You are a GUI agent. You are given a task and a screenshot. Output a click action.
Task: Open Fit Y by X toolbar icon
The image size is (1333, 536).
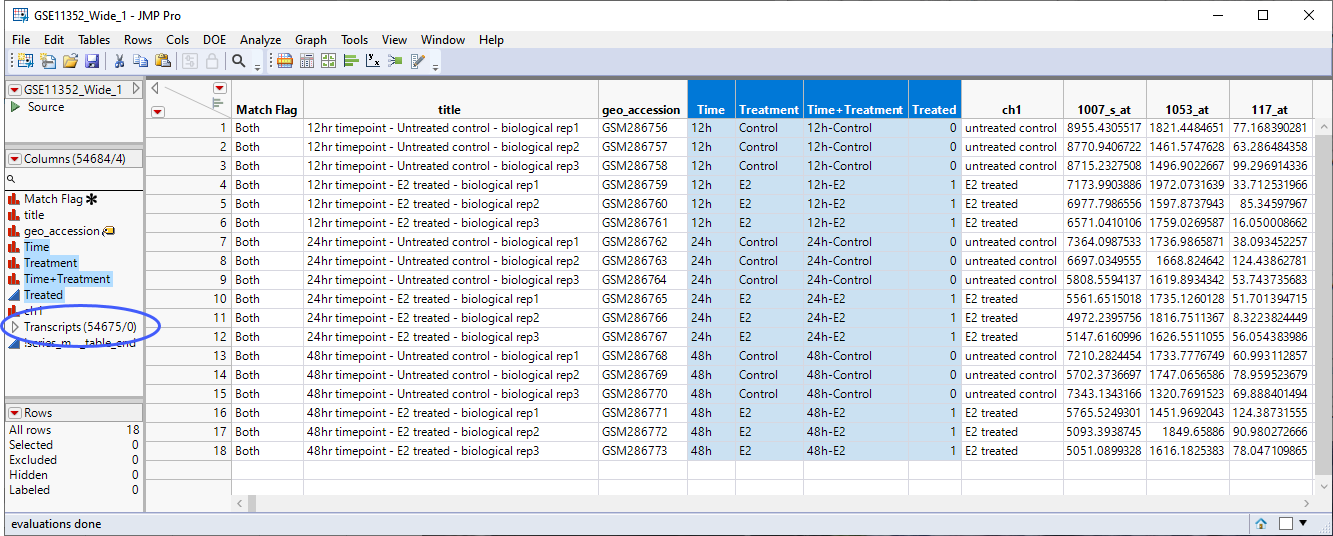[x=373, y=61]
